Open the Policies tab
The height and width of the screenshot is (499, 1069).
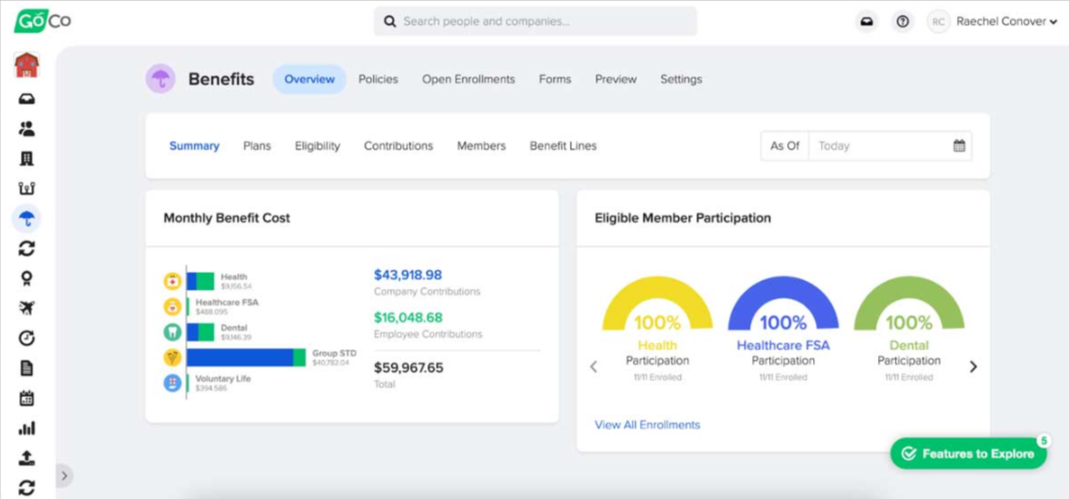tap(378, 79)
